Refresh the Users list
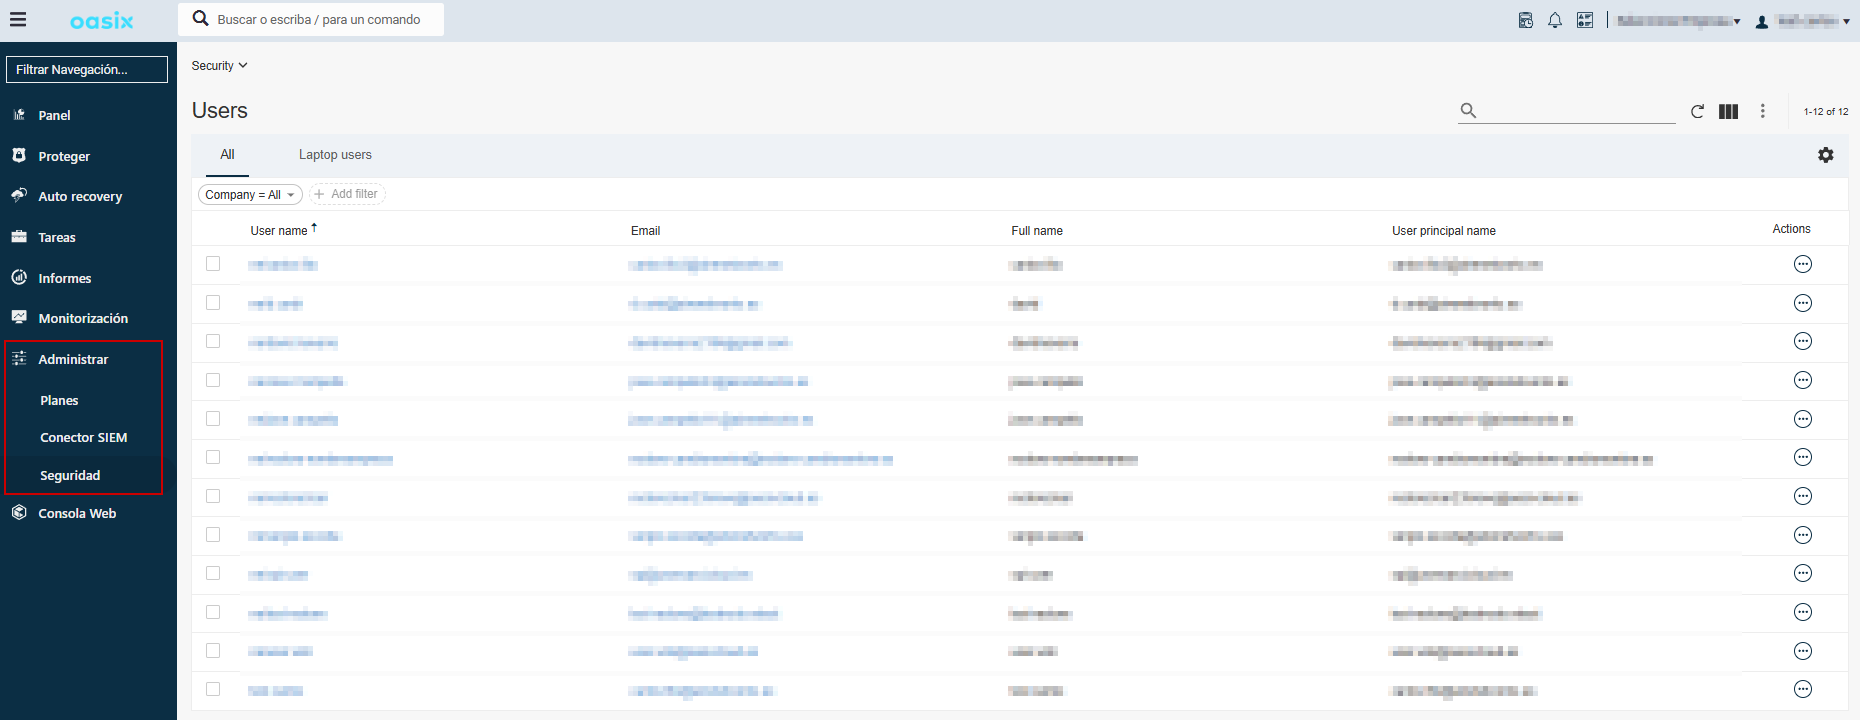Viewport: 1860px width, 720px height. pos(1697,111)
